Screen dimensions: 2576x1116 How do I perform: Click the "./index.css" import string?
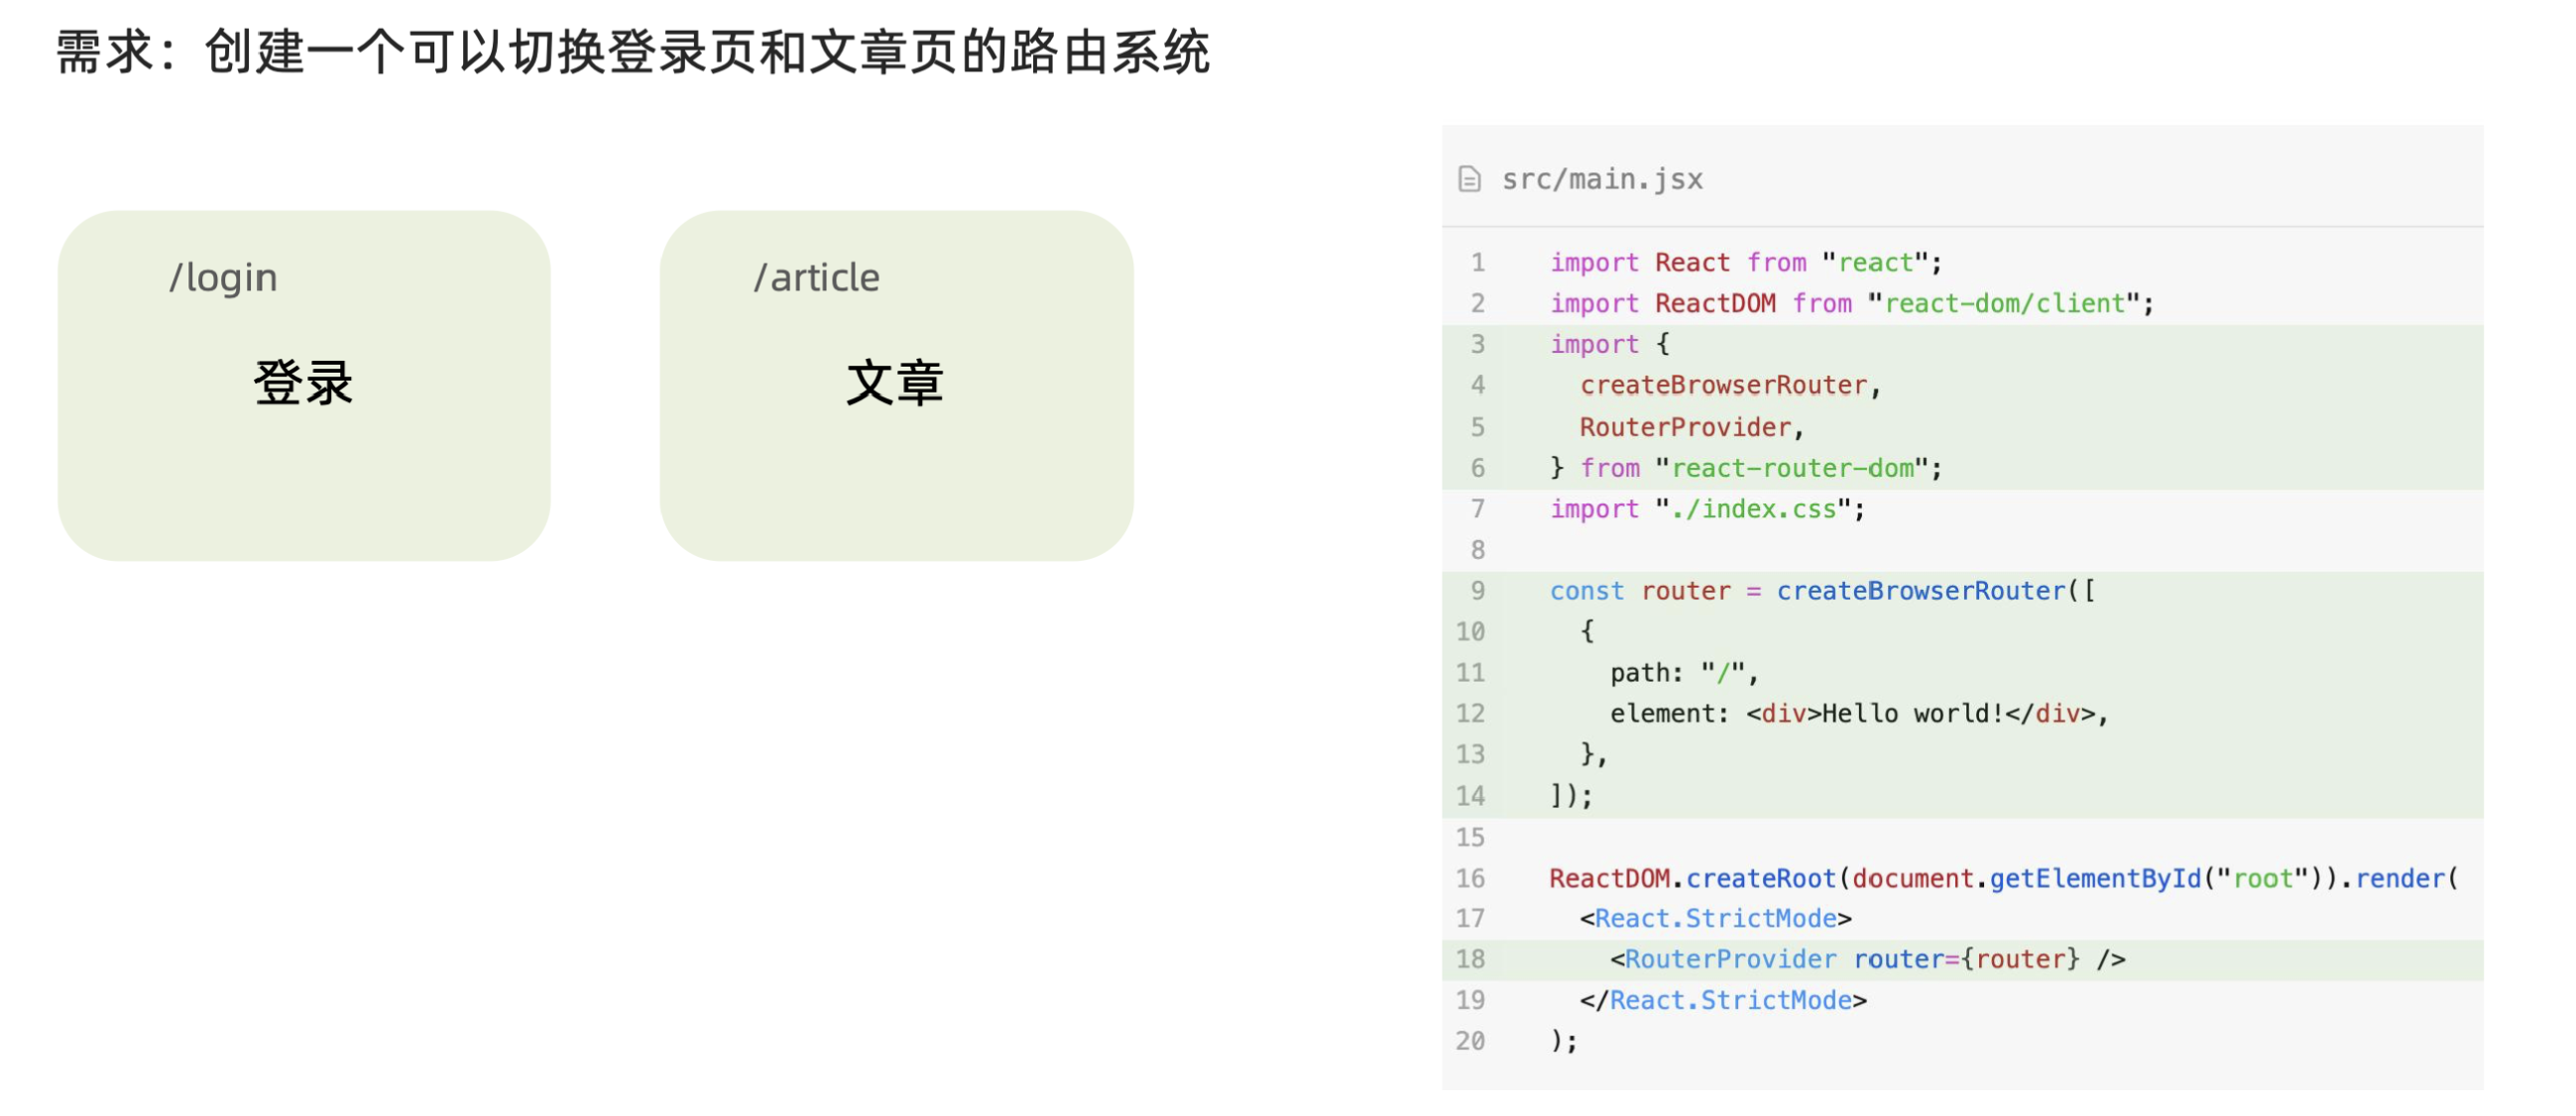[1759, 509]
